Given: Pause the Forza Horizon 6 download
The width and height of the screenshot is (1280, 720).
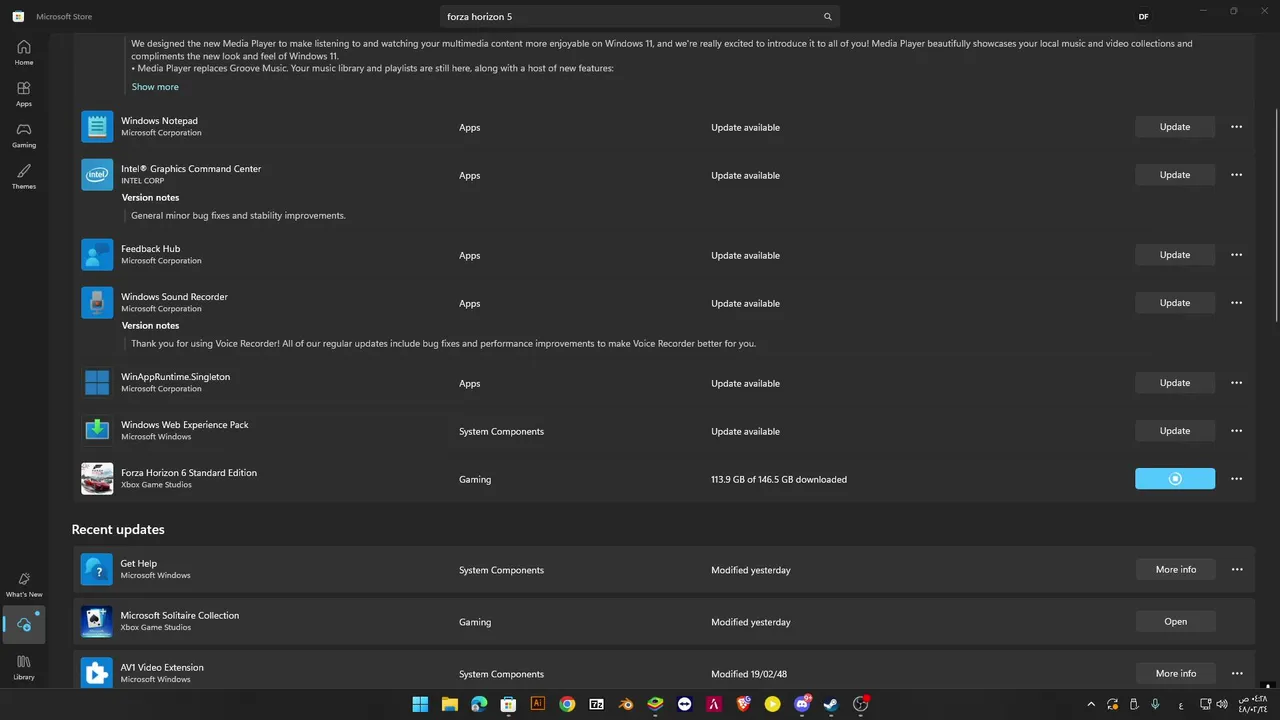Looking at the screenshot, I should tap(1175, 479).
